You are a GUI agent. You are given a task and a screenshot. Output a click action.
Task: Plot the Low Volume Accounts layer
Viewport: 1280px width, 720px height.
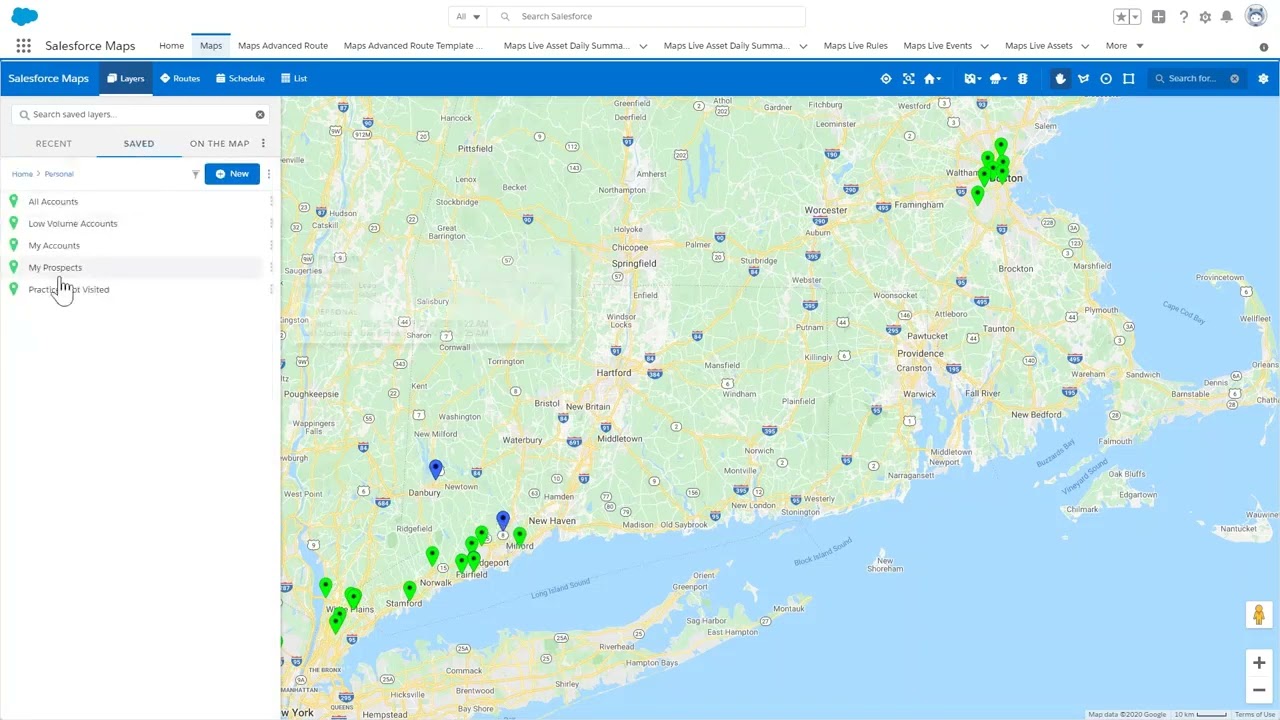[x=73, y=224]
